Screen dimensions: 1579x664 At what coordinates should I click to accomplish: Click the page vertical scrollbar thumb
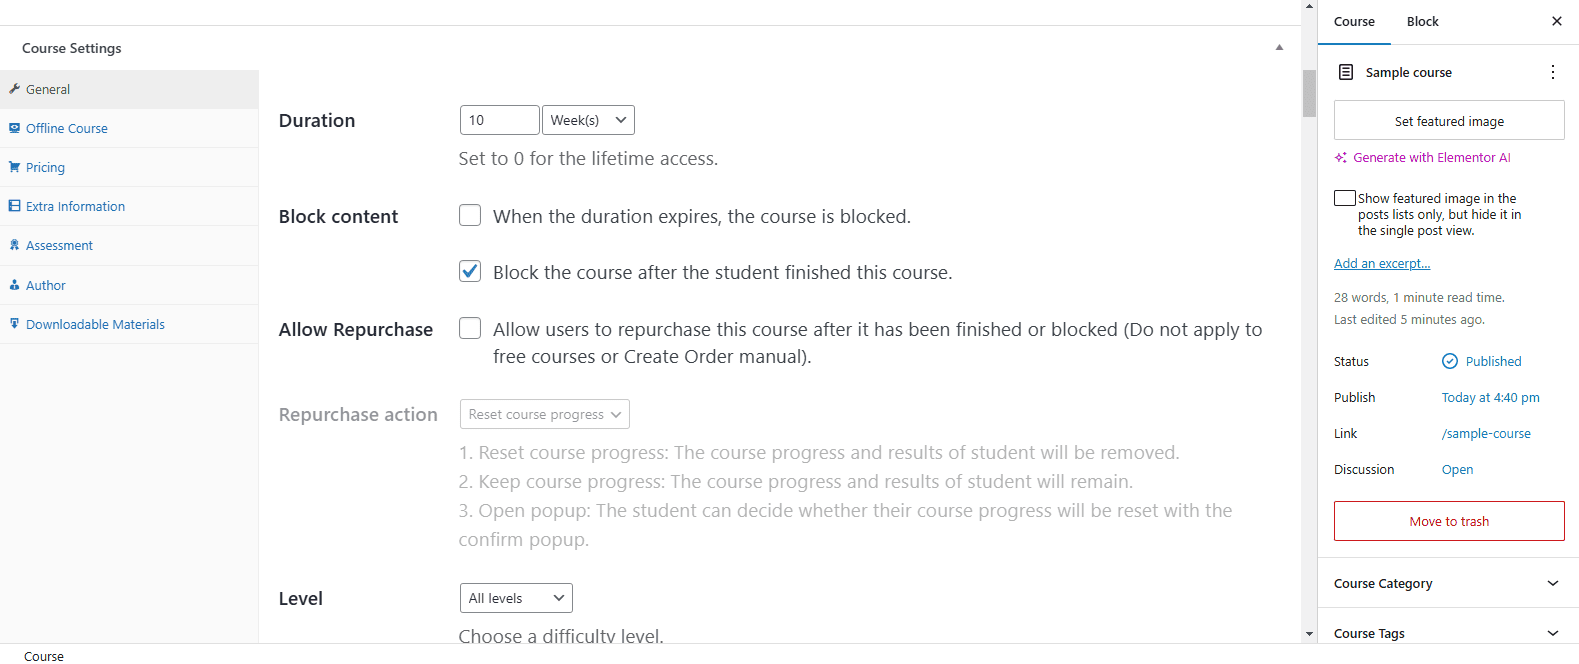1309,93
